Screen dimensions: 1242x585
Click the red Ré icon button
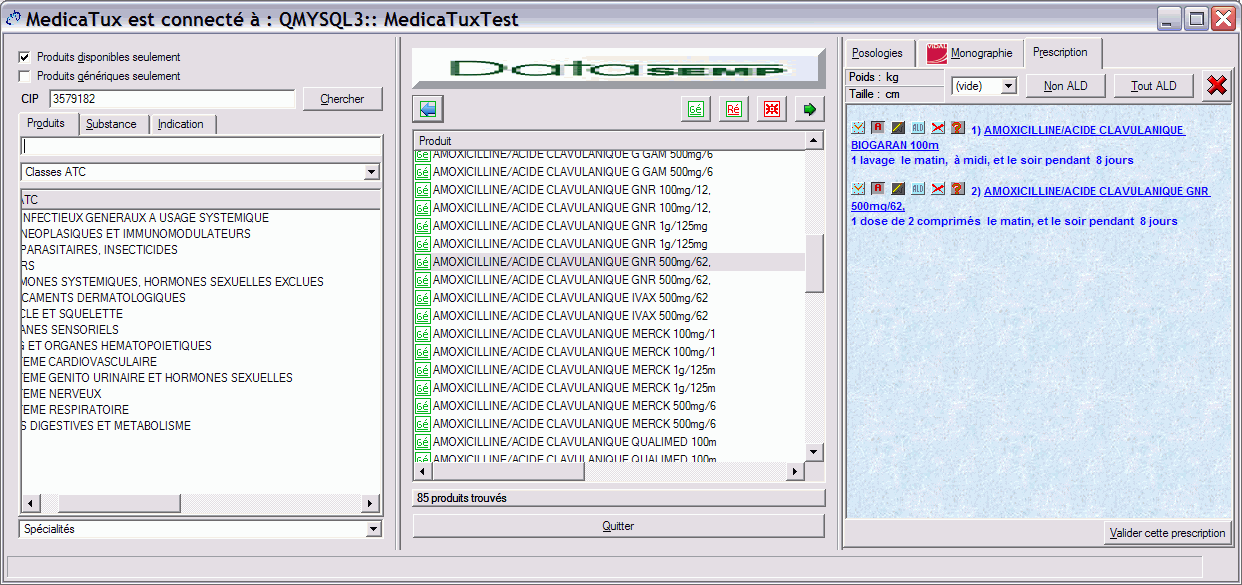pyautogui.click(x=733, y=109)
